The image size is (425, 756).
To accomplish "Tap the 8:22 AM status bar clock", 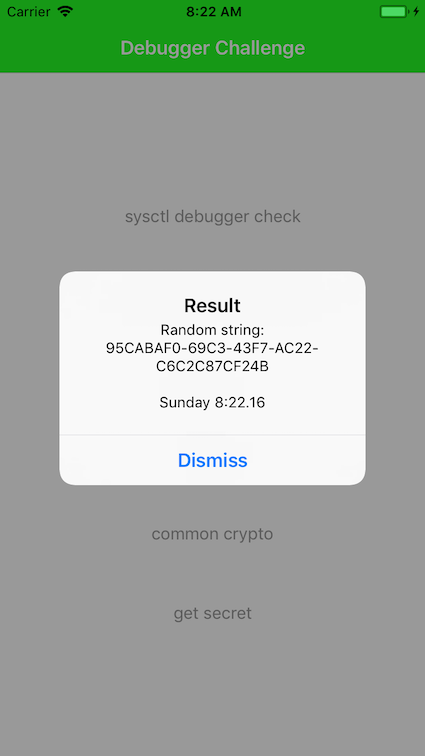I will coord(213,12).
